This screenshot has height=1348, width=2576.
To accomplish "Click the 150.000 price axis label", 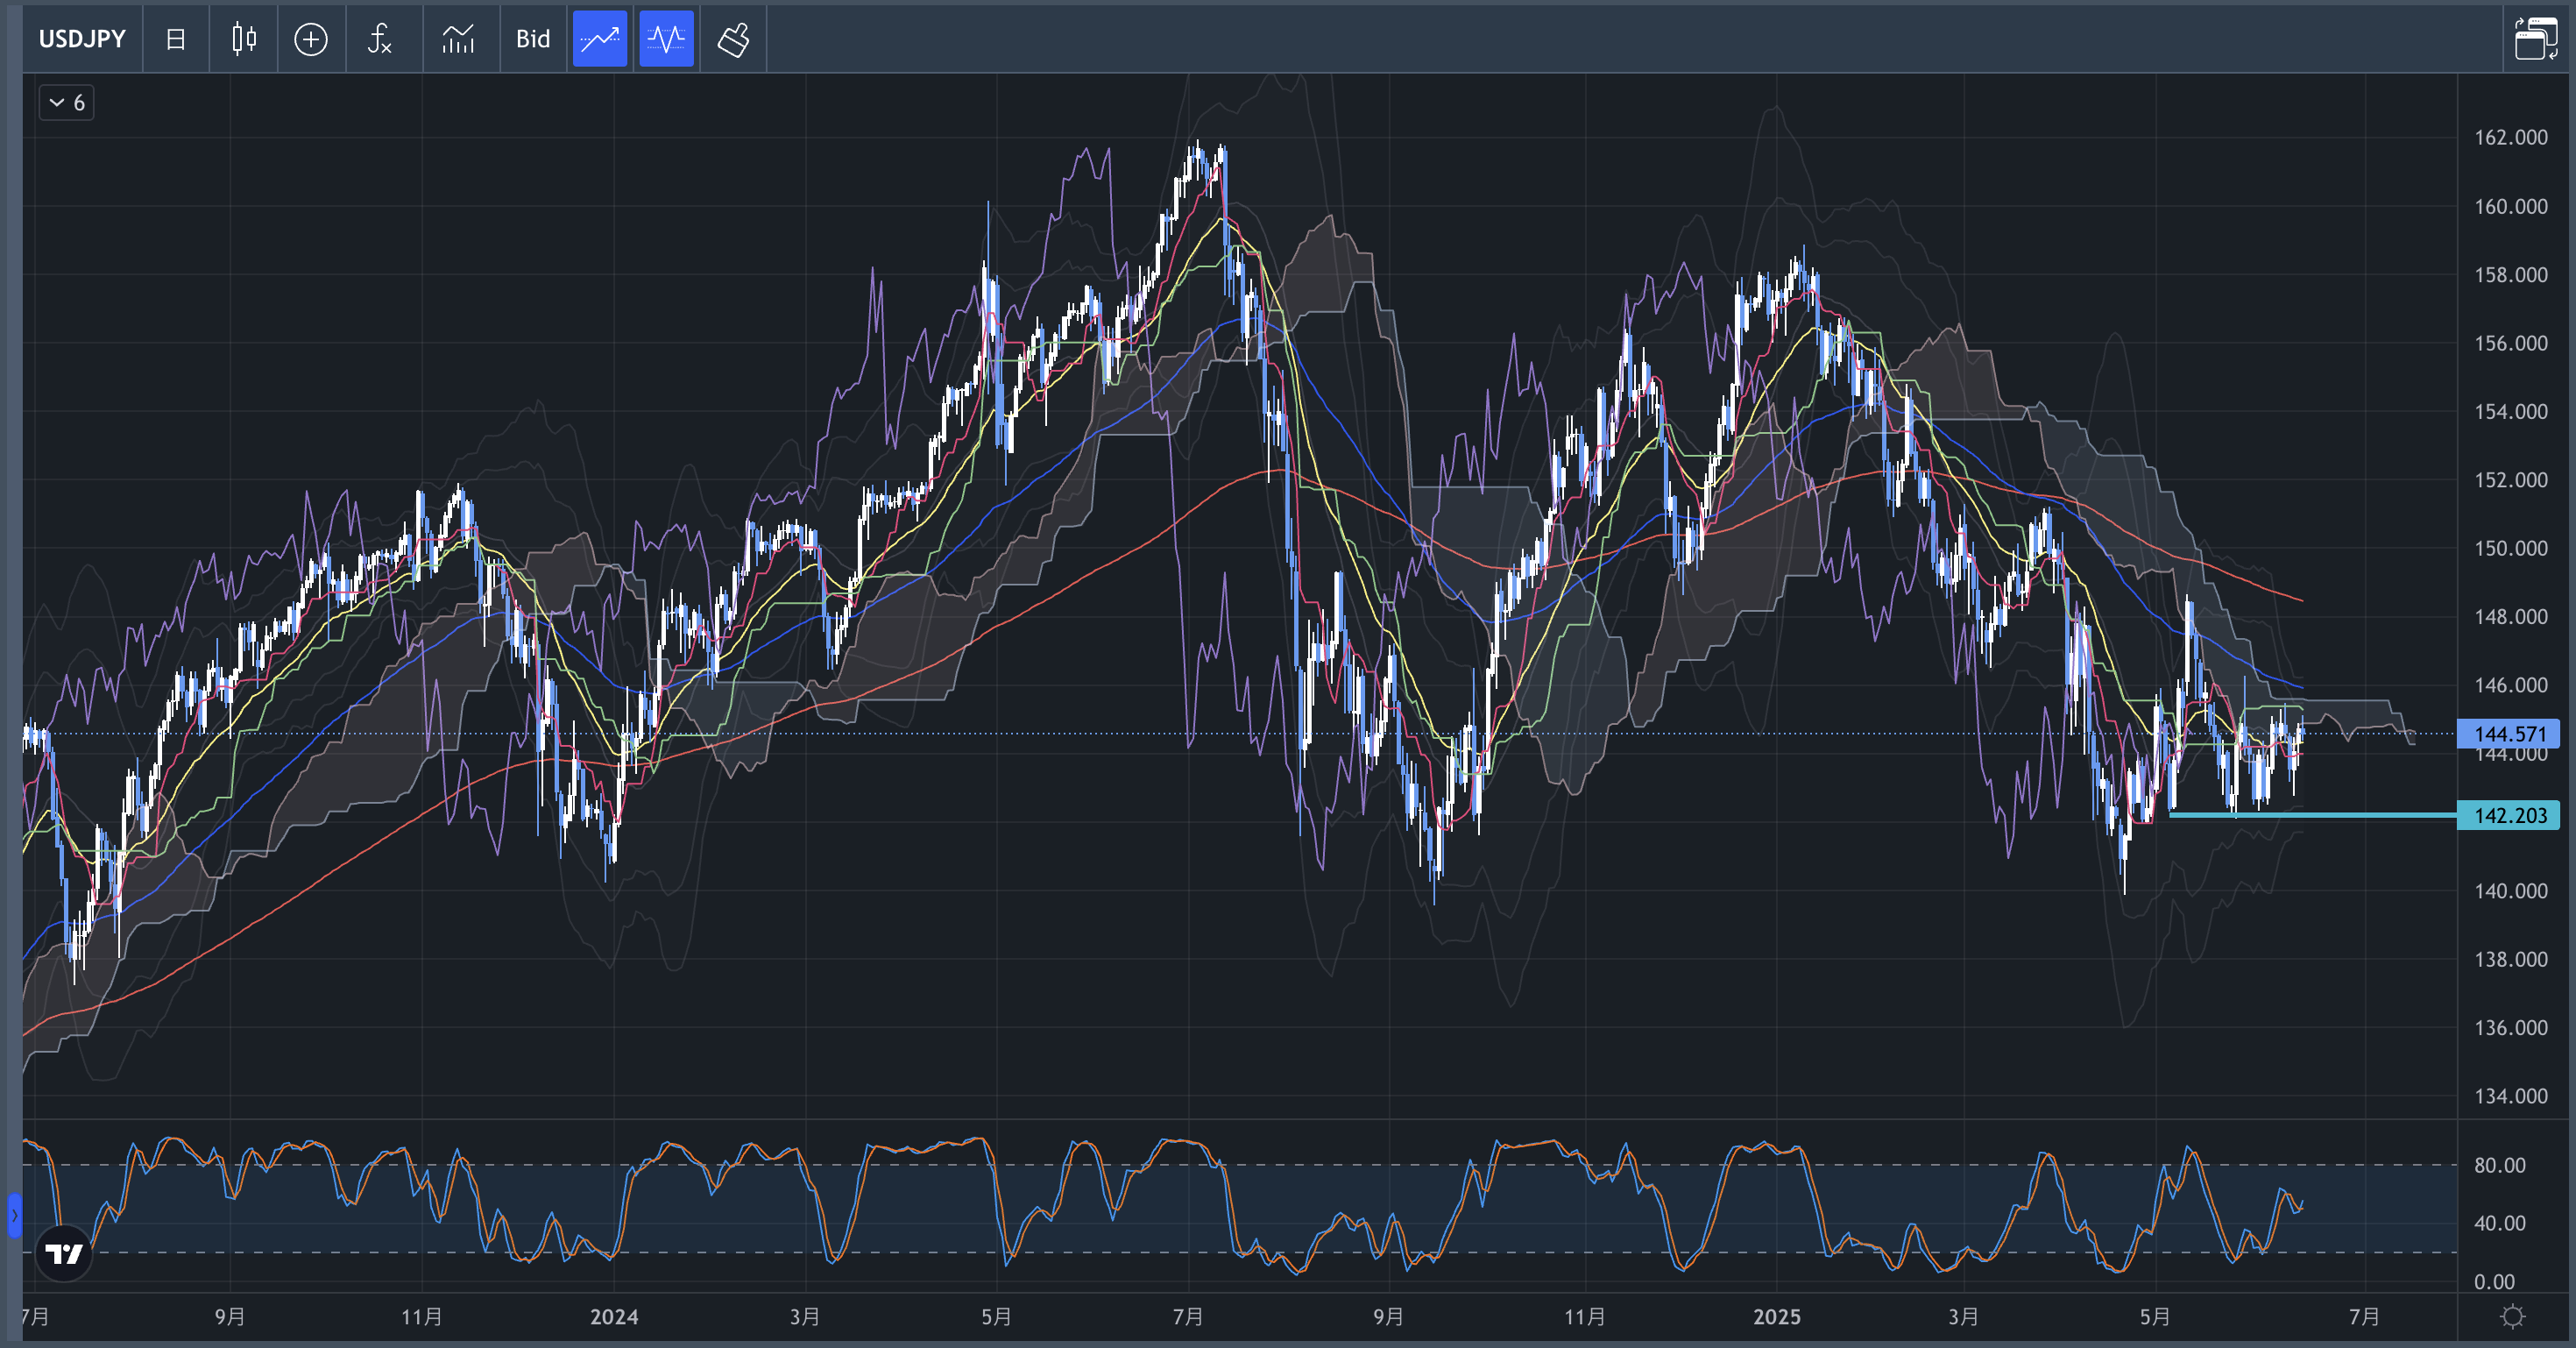I will [2511, 548].
